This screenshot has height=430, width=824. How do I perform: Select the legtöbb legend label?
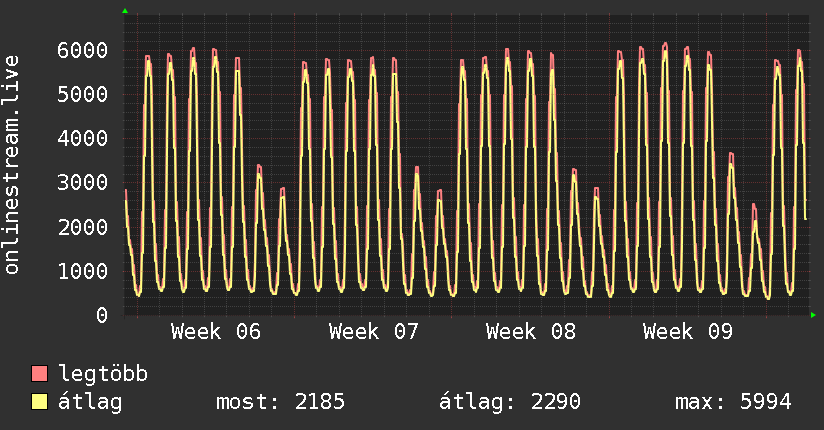[103, 375]
